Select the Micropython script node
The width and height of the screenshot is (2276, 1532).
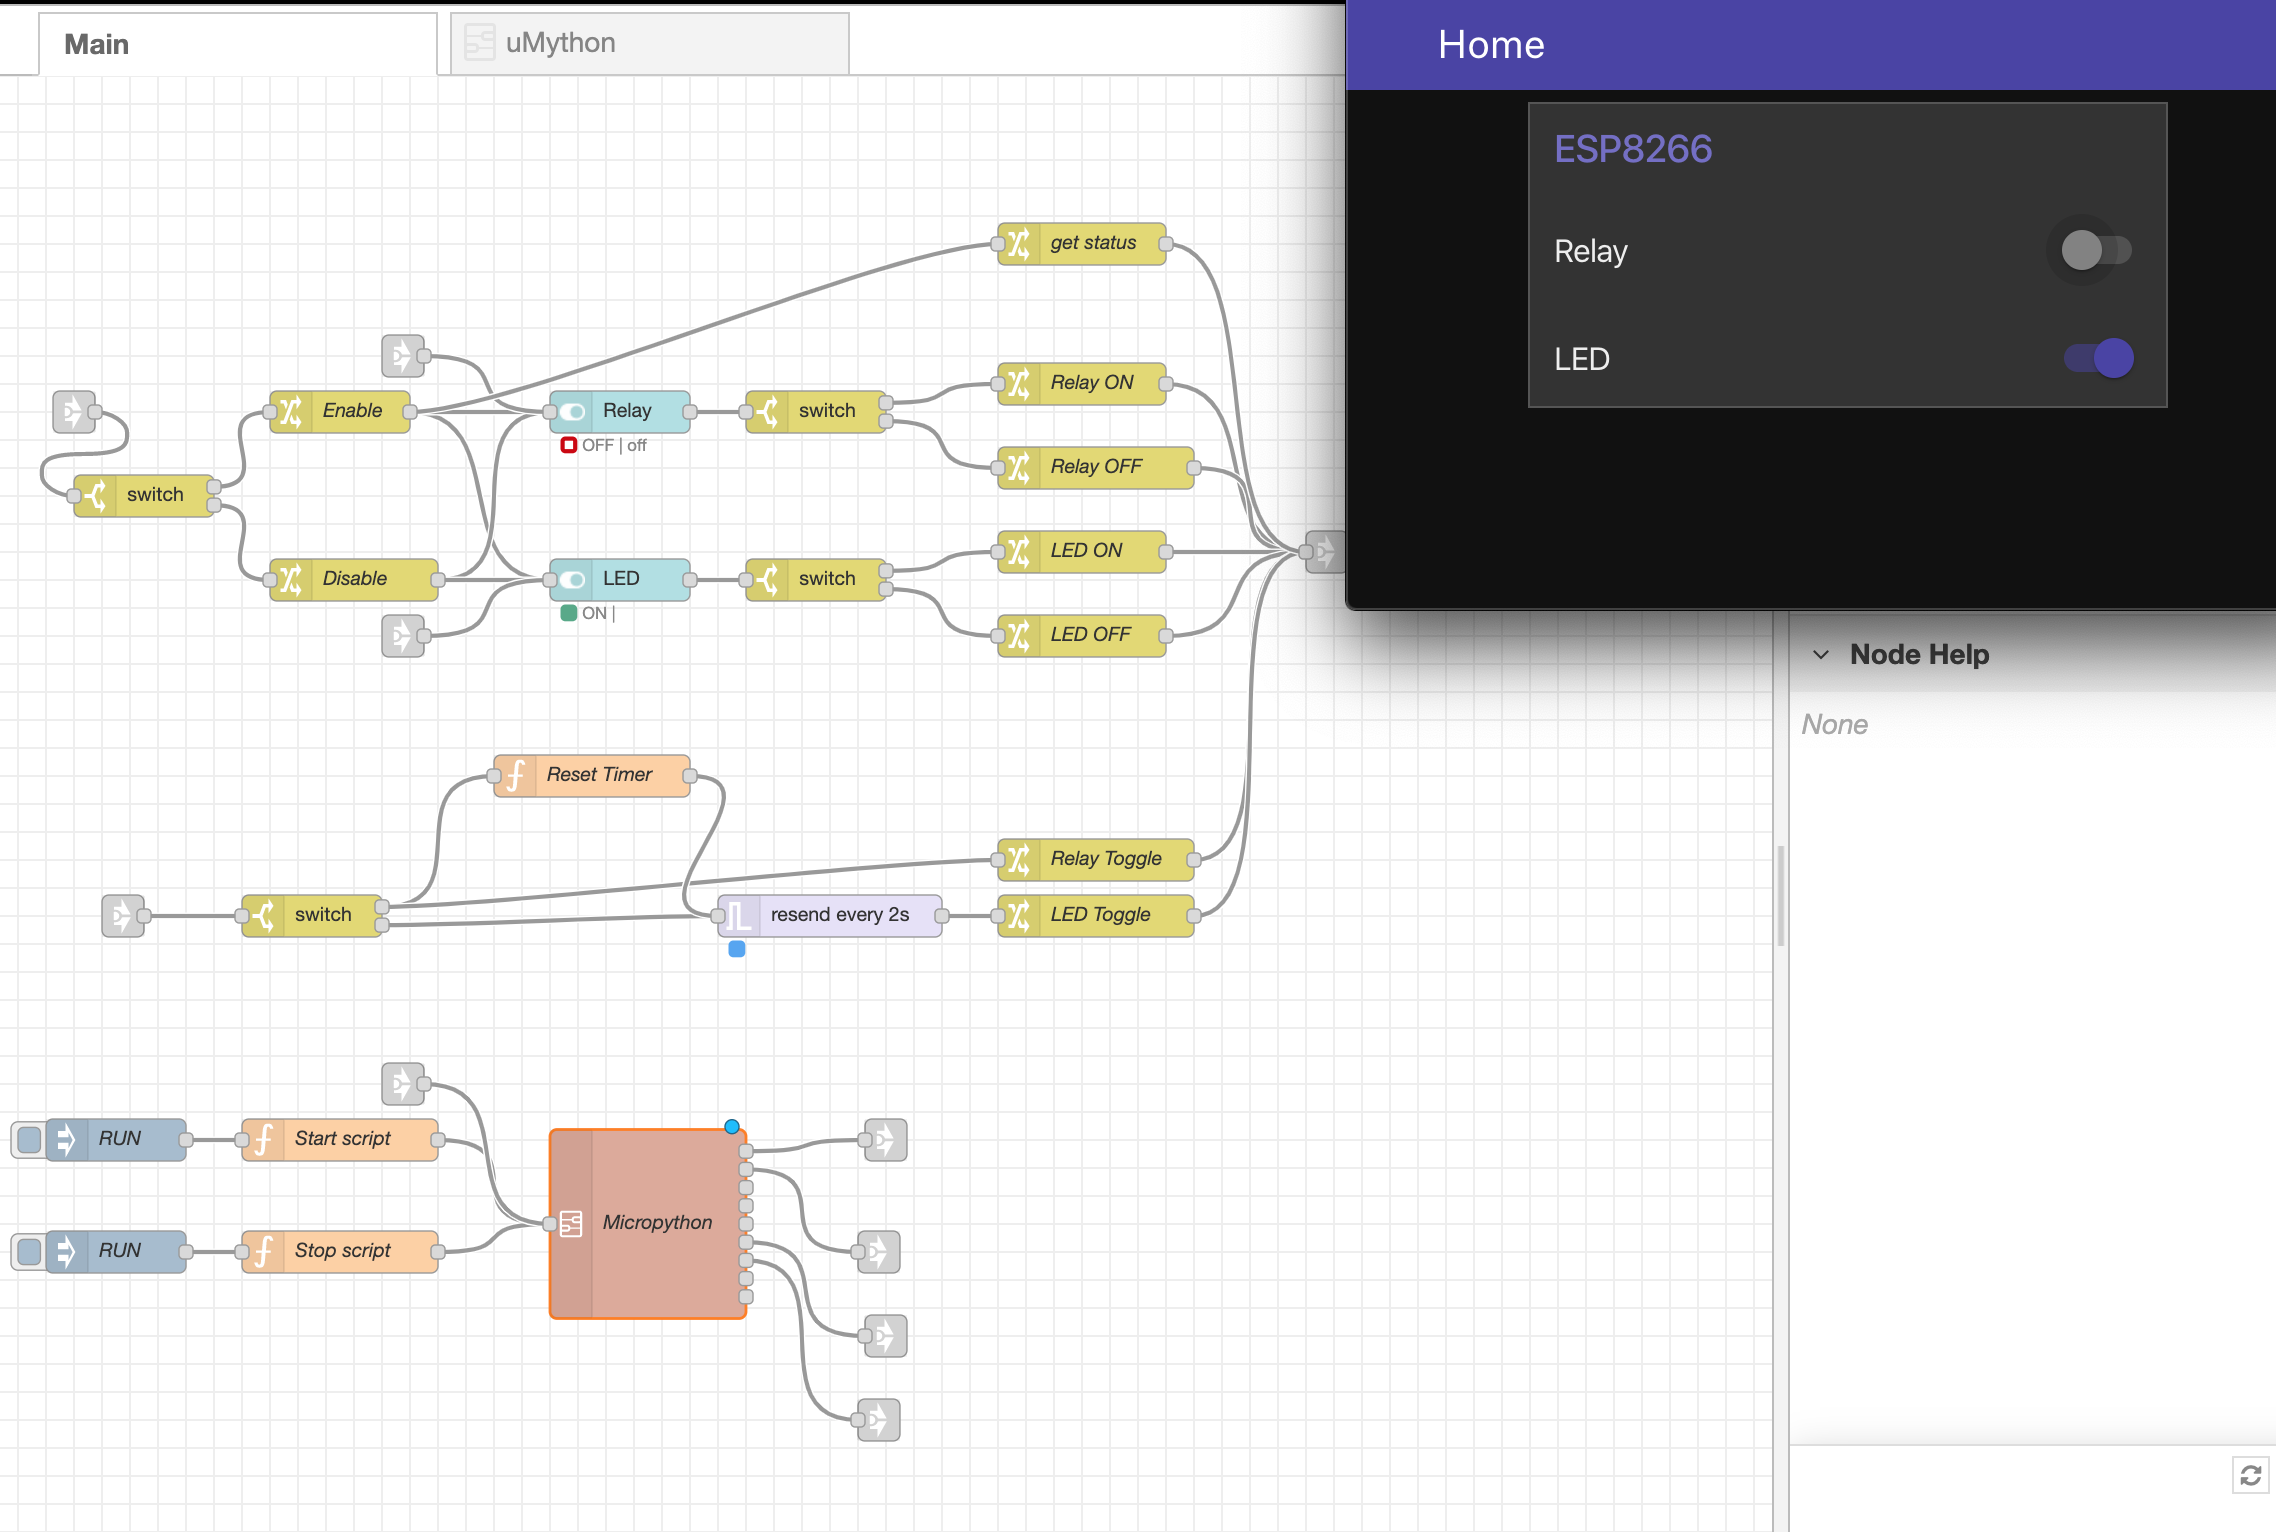(x=648, y=1222)
